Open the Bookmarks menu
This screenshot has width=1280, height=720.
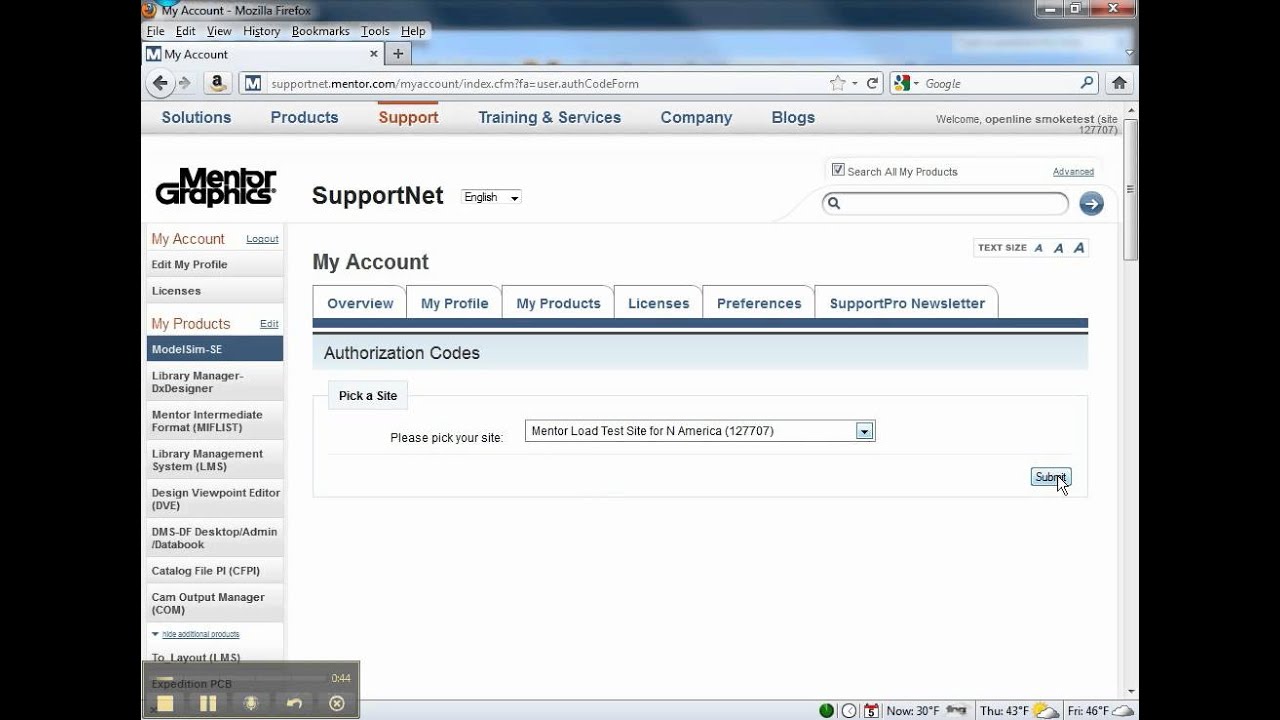[321, 31]
